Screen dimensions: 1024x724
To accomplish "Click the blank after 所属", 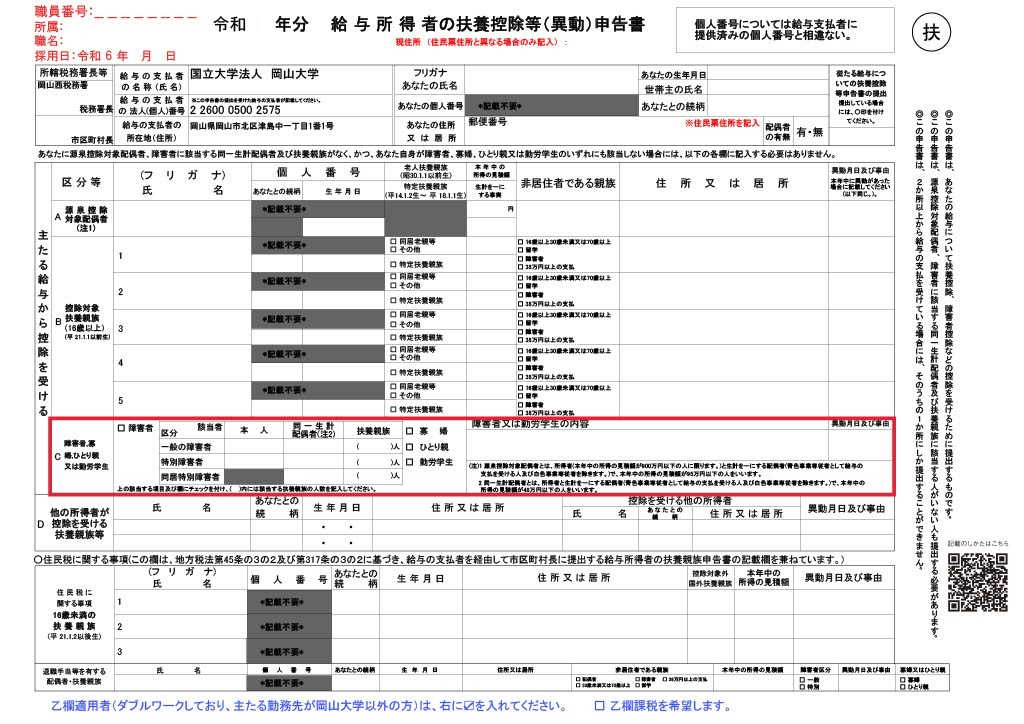I will pyautogui.click(x=131, y=27).
